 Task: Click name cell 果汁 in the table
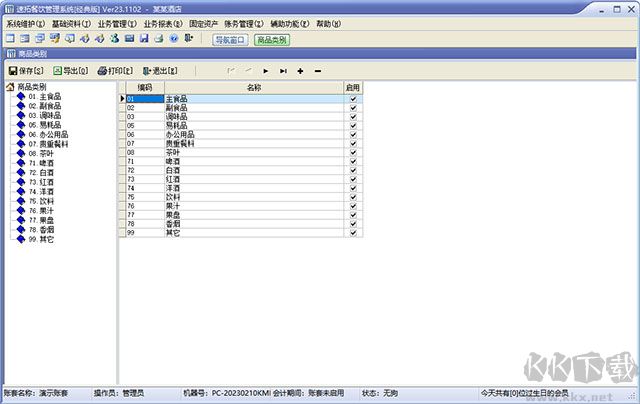click(x=254, y=206)
